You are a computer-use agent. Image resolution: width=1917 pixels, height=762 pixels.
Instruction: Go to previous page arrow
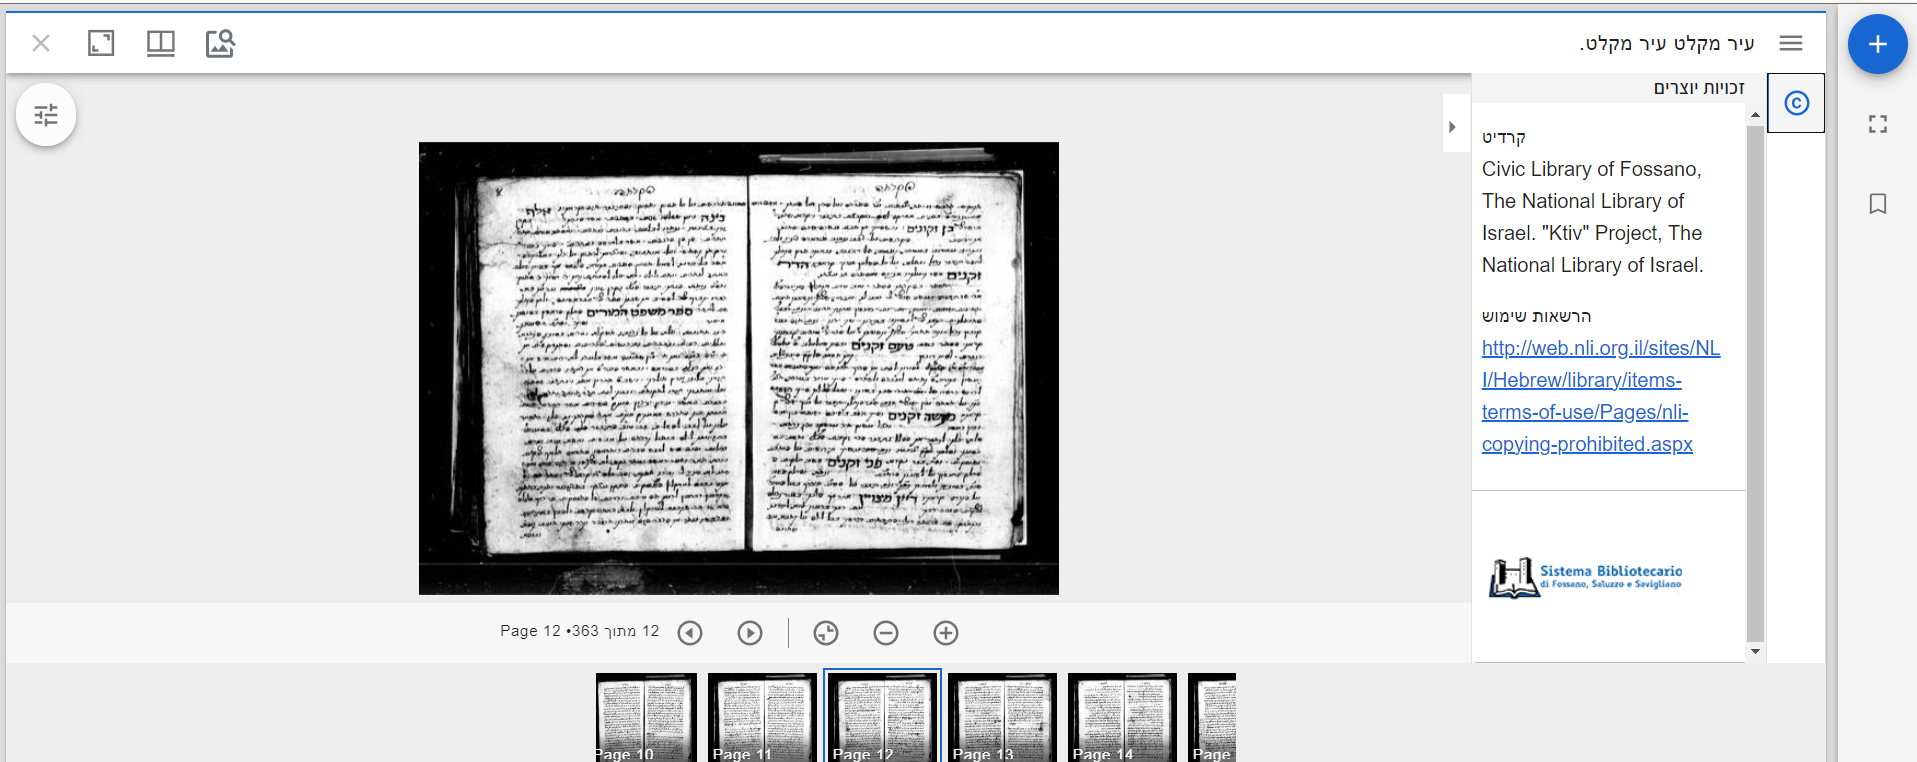pos(690,633)
